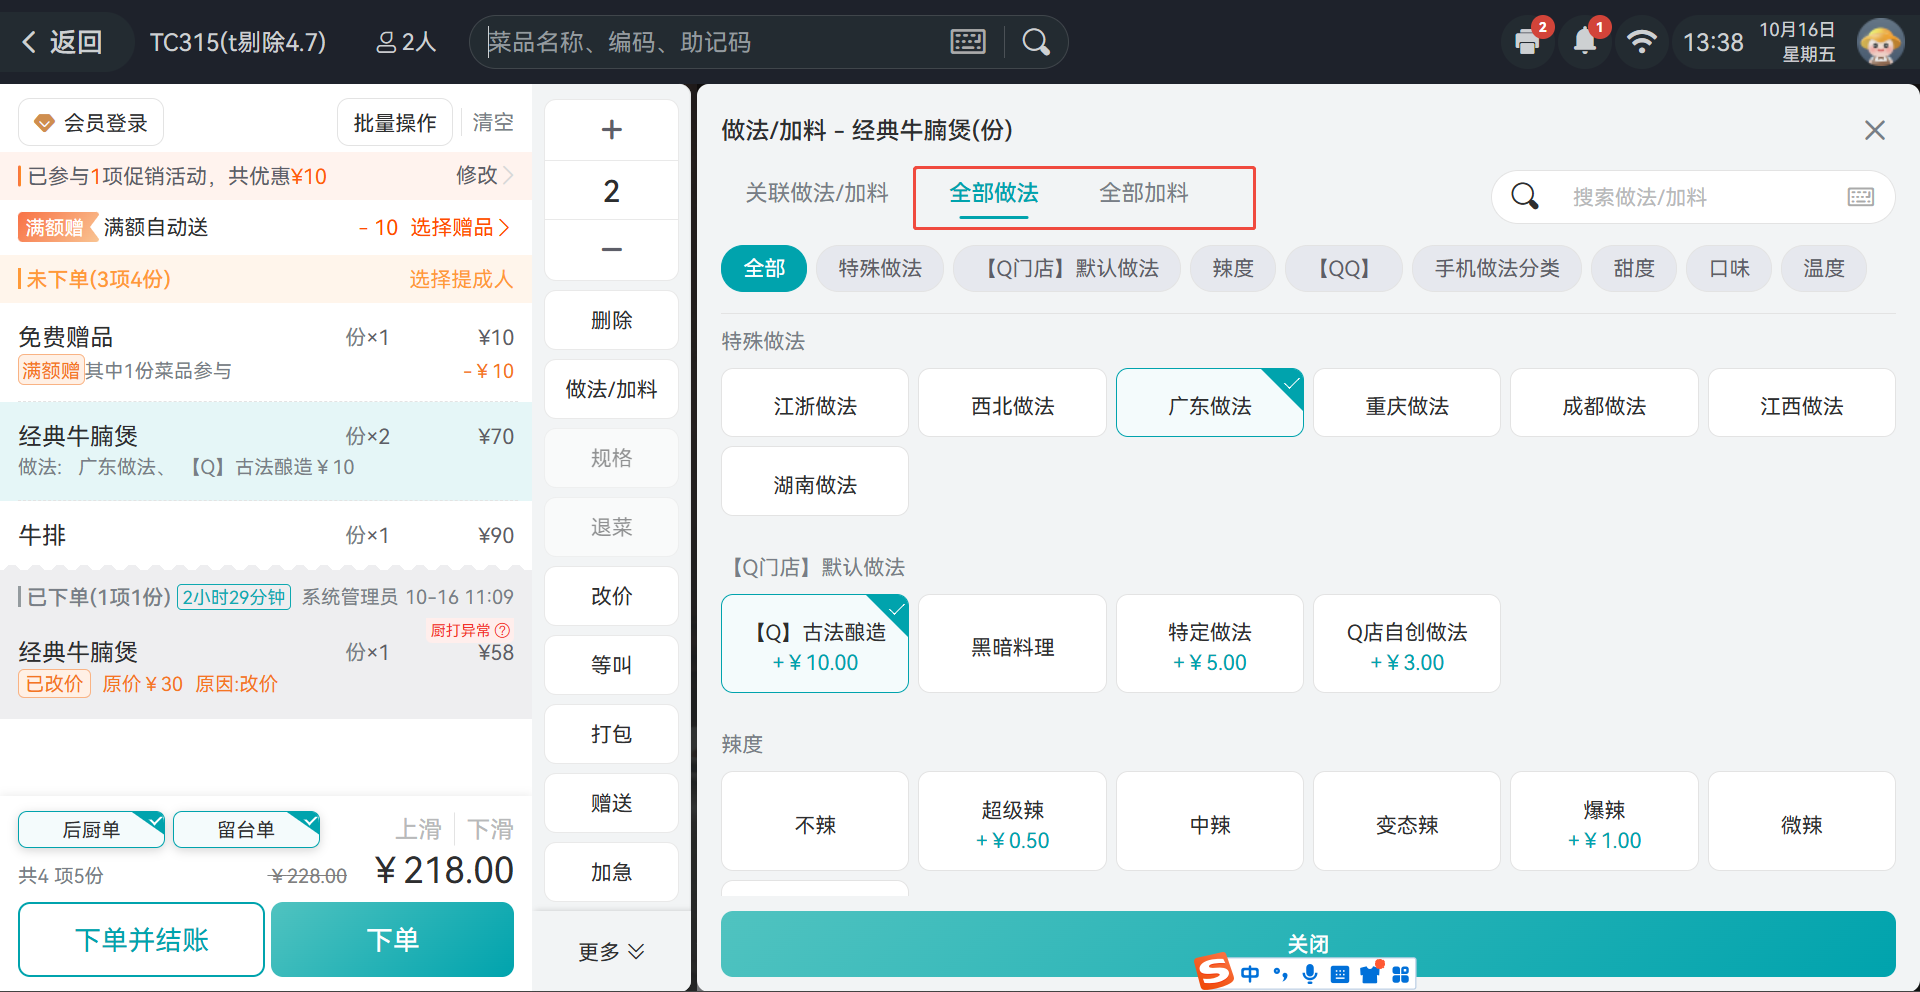Deselect 【Q】古法酿造 option
Image resolution: width=1920 pixels, height=992 pixels.
click(x=815, y=644)
